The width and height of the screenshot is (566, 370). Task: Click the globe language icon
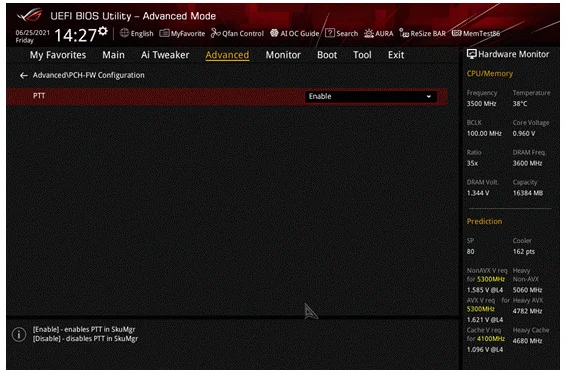[124, 33]
